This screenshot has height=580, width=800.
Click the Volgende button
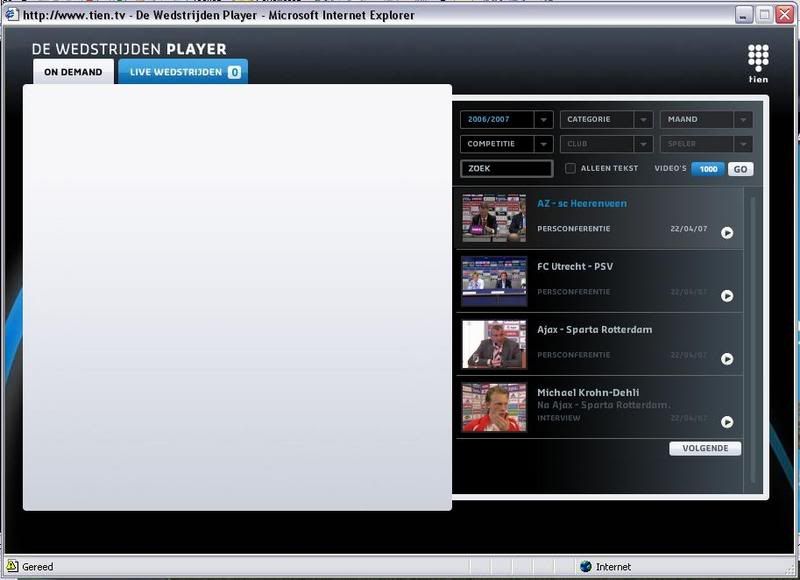tap(705, 448)
